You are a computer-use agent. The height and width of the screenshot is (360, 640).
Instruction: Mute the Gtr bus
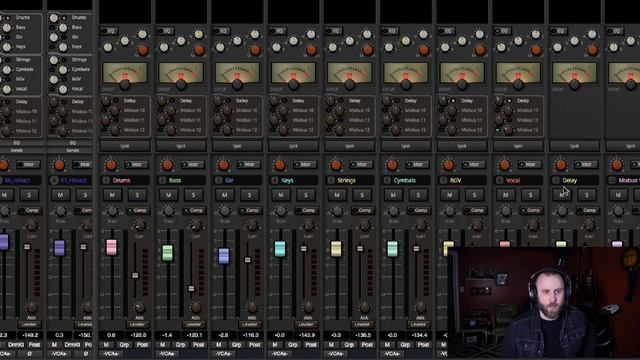[x=224, y=195]
